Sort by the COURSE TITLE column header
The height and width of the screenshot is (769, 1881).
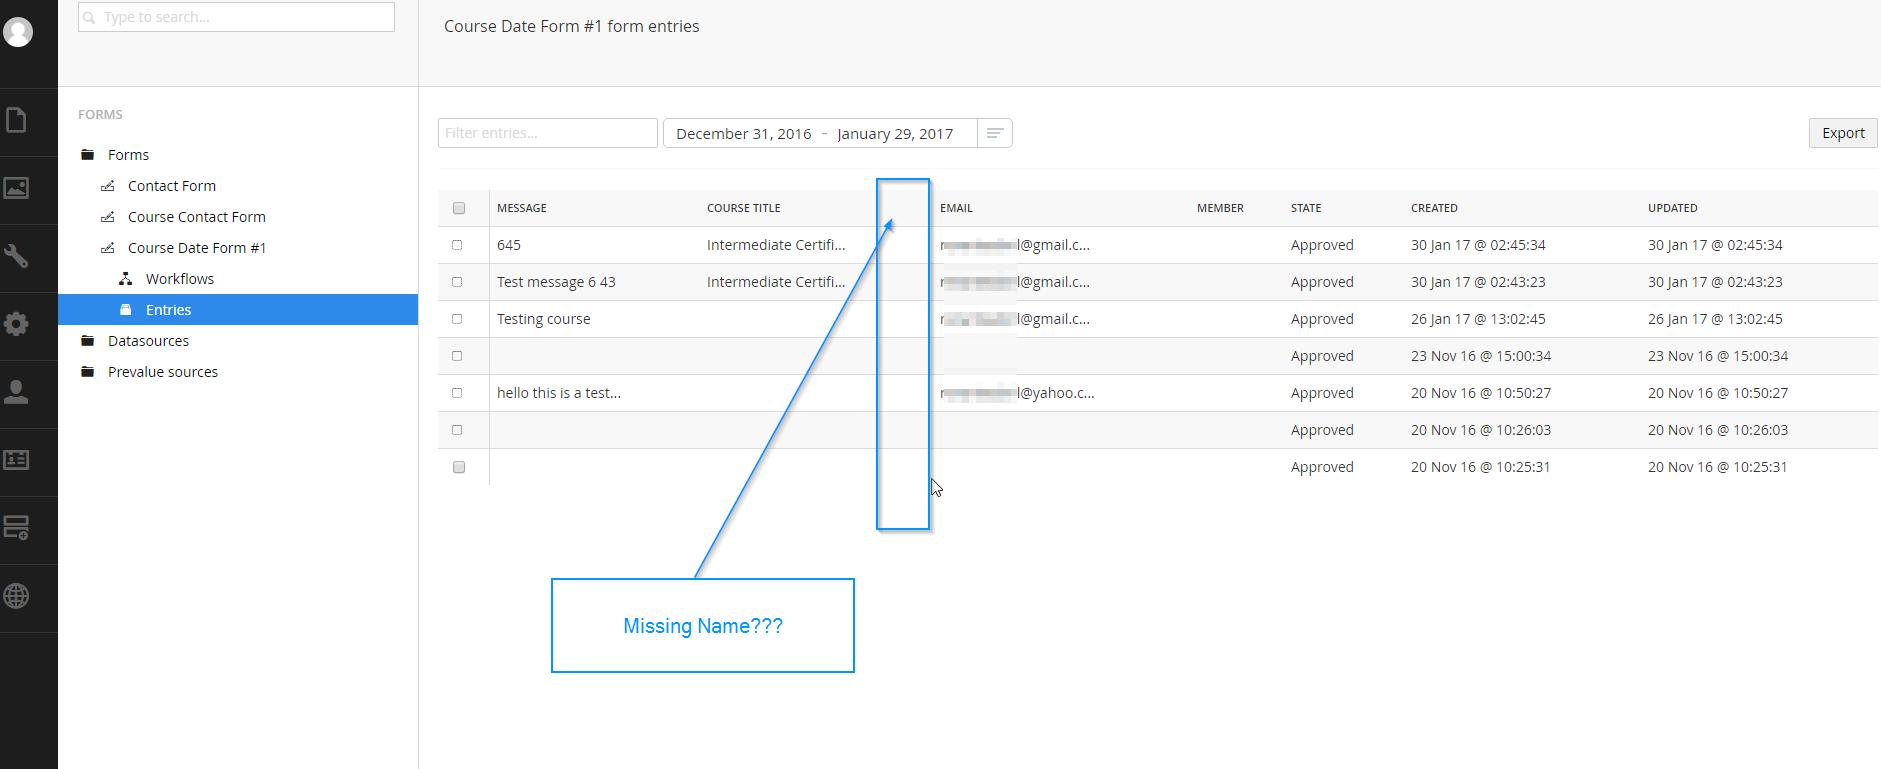744,208
